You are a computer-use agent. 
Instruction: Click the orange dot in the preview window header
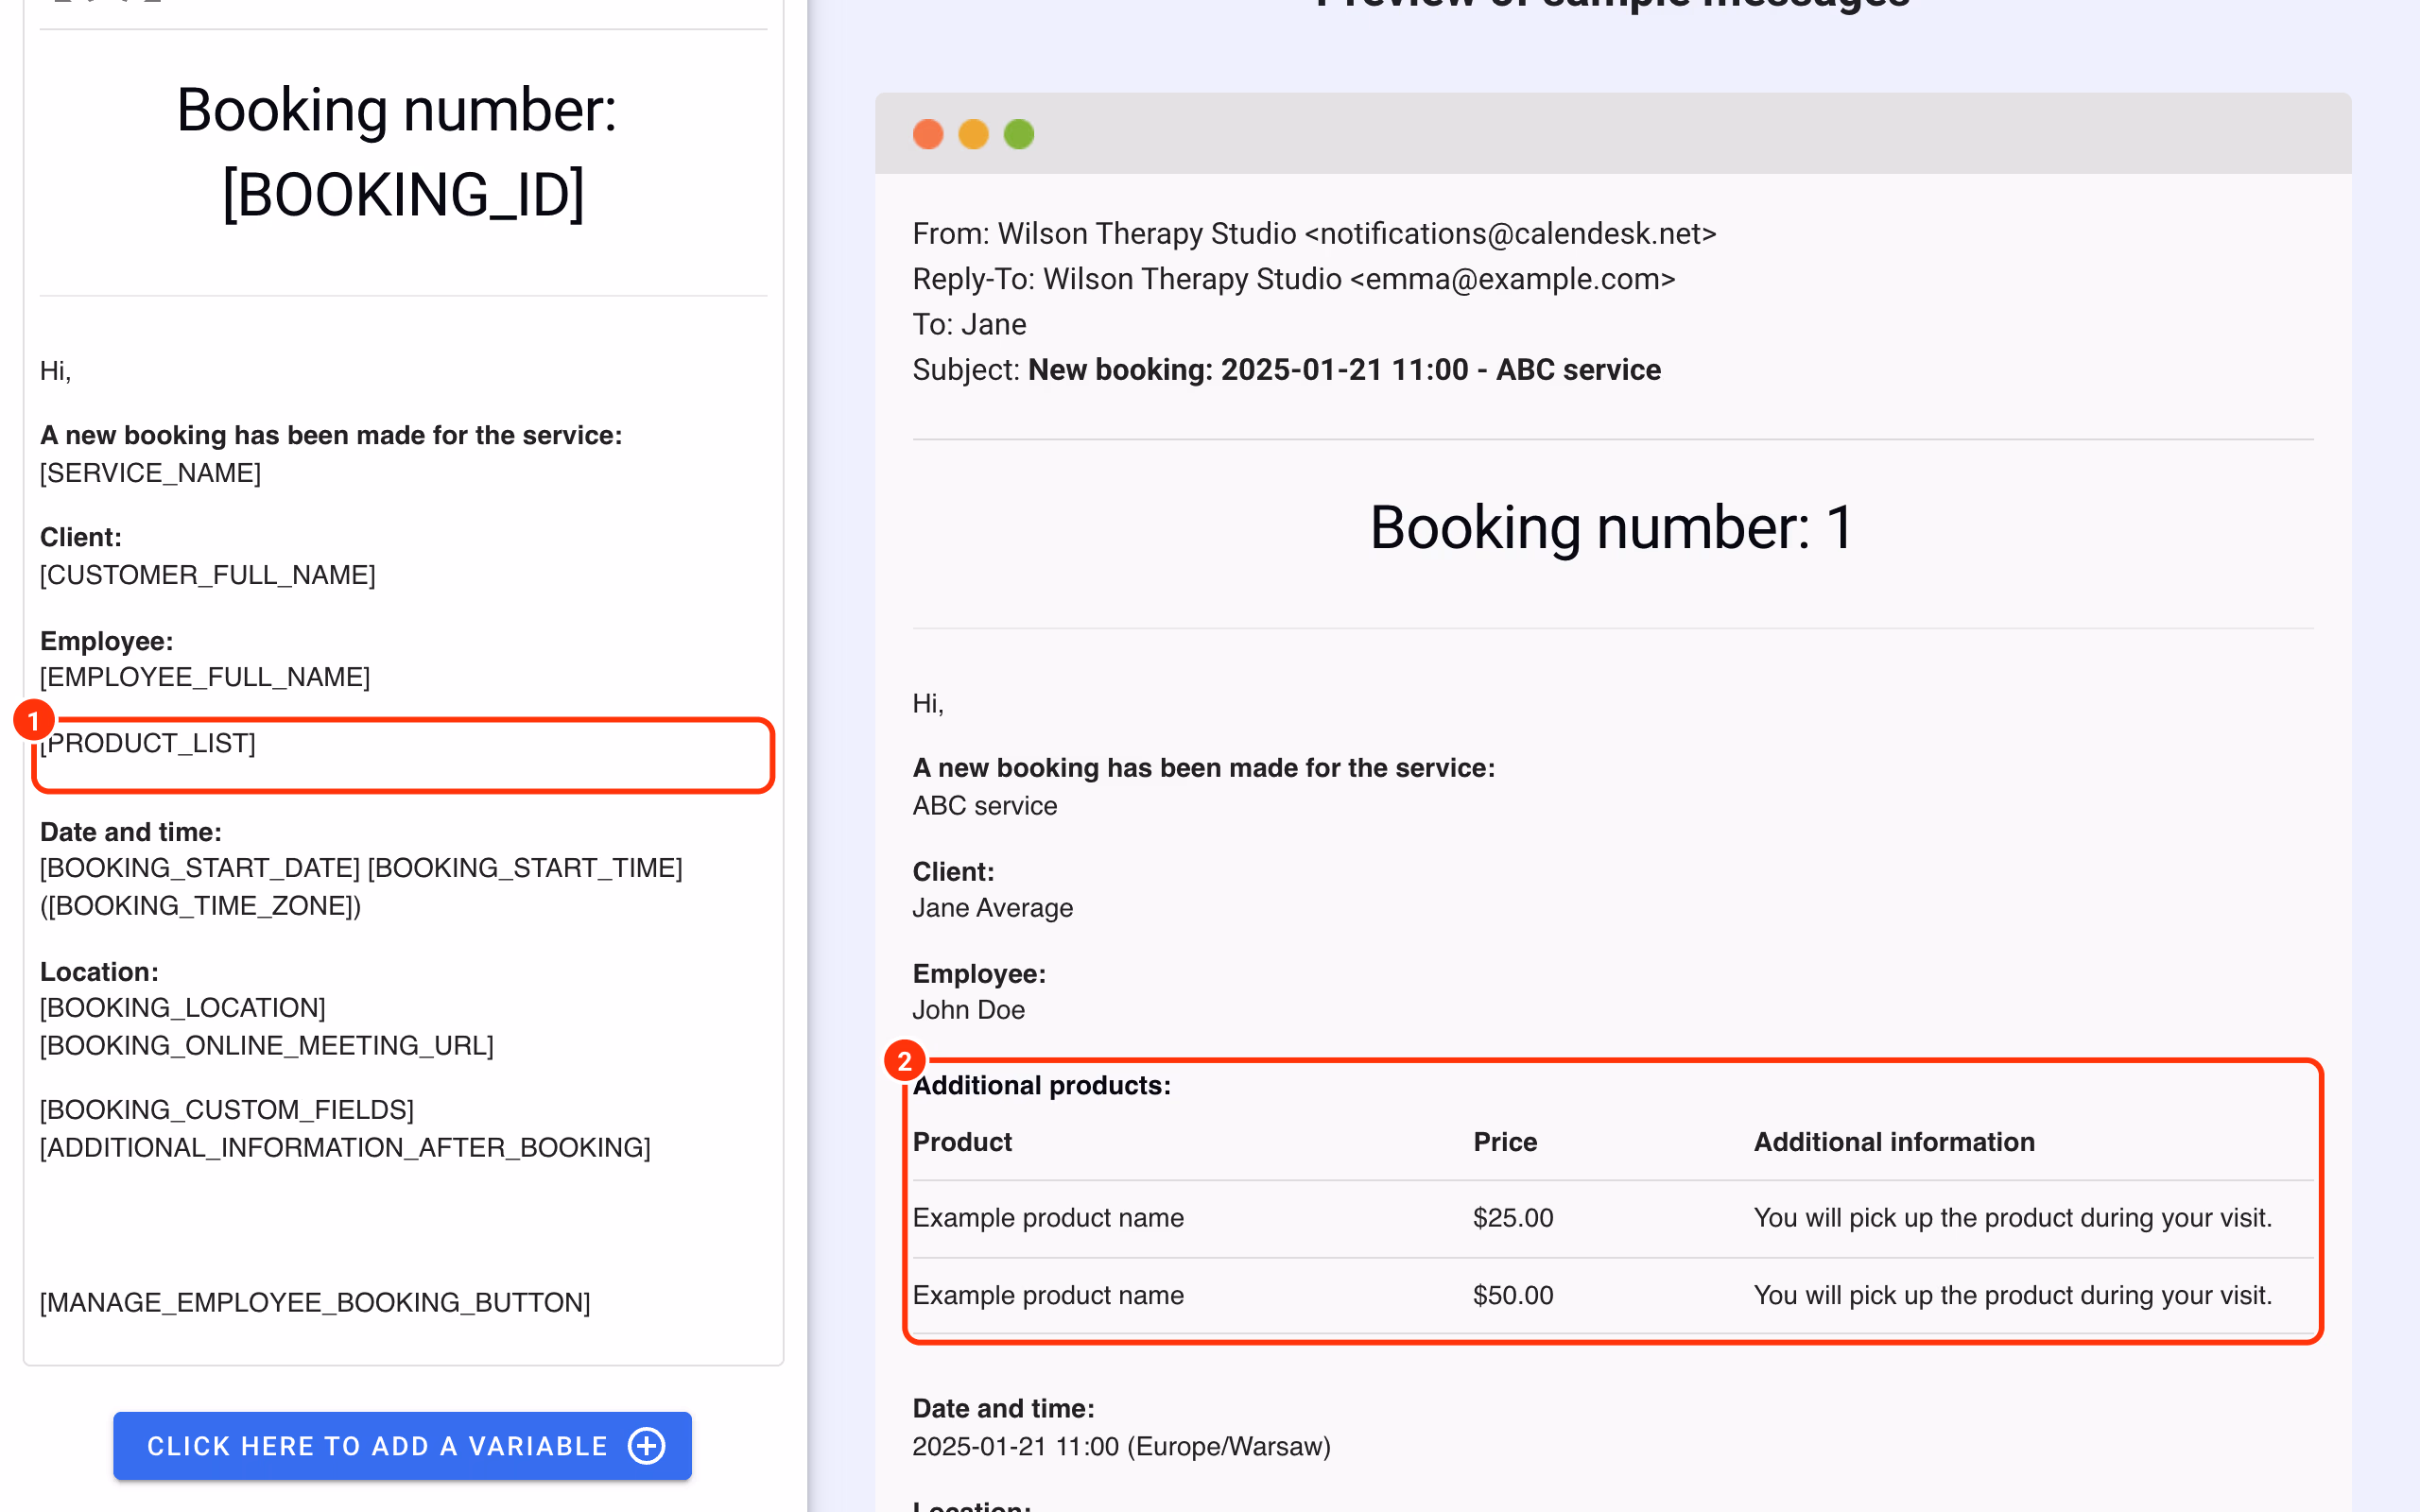pos(973,134)
